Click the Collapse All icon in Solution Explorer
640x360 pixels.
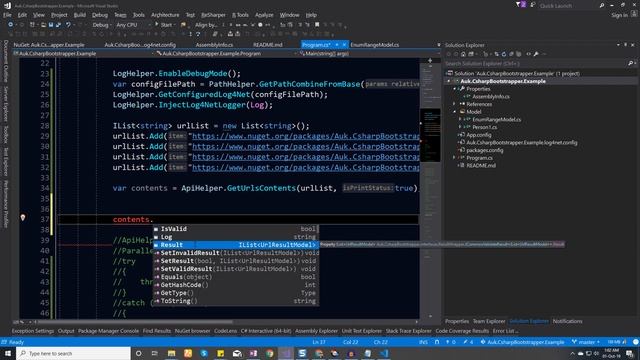(511, 54)
